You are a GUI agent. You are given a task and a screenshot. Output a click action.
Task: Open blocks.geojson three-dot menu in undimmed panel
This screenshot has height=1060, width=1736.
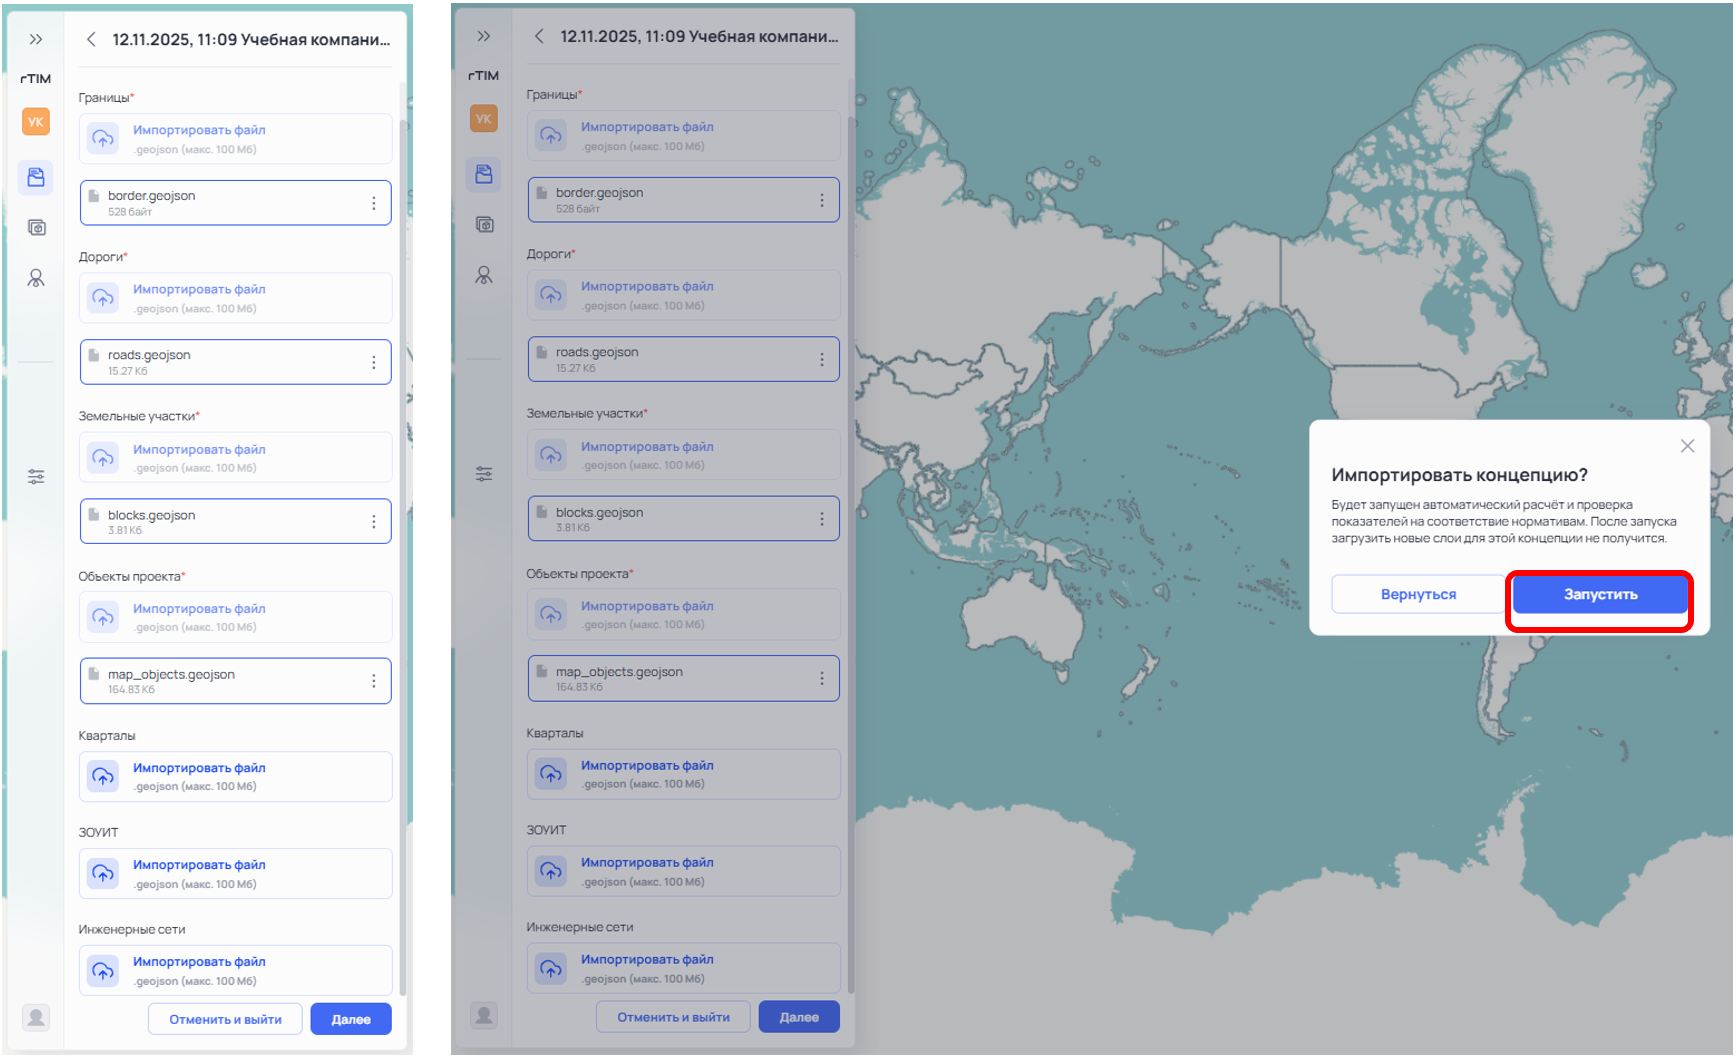click(374, 522)
